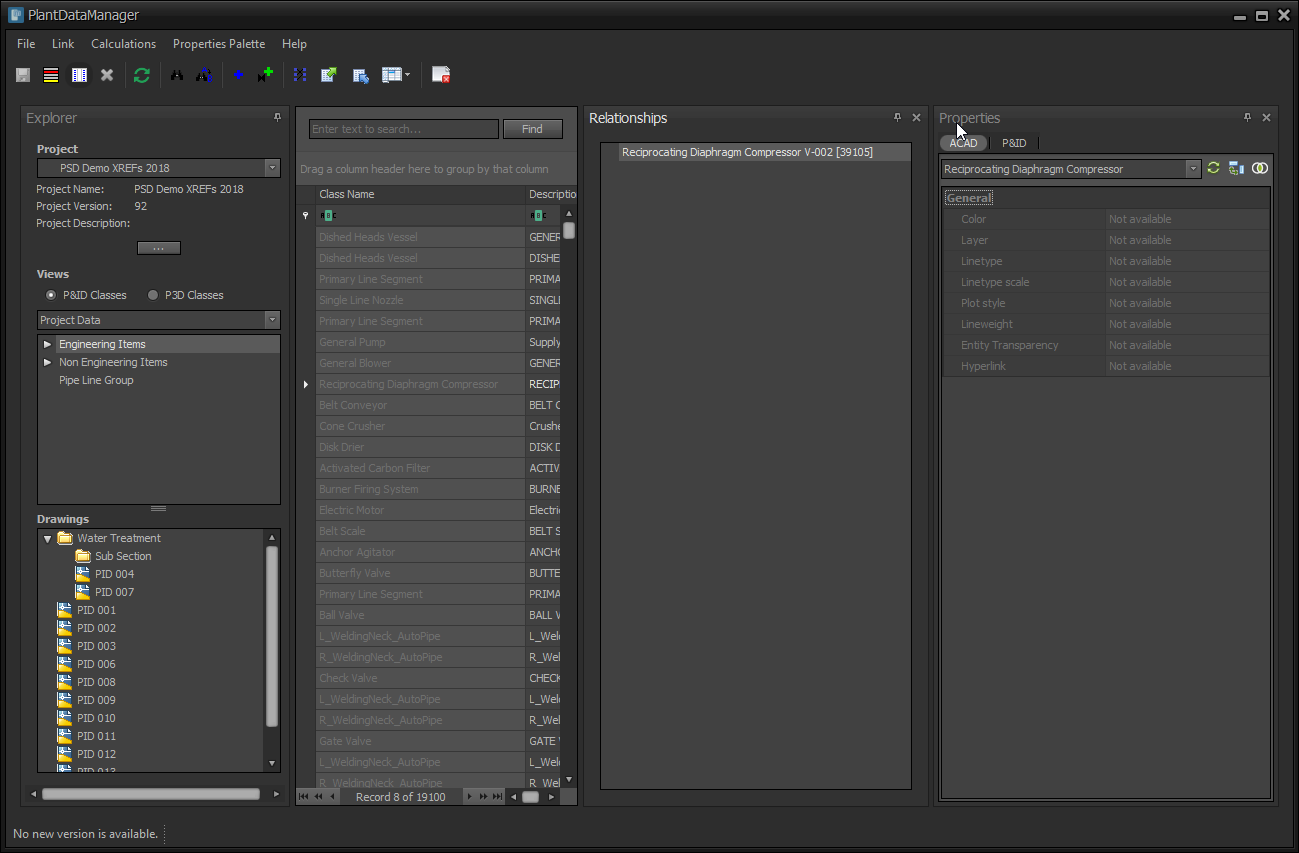The height and width of the screenshot is (853, 1299).
Task: Click the green Refresh toolbar icon
Action: [x=142, y=75]
